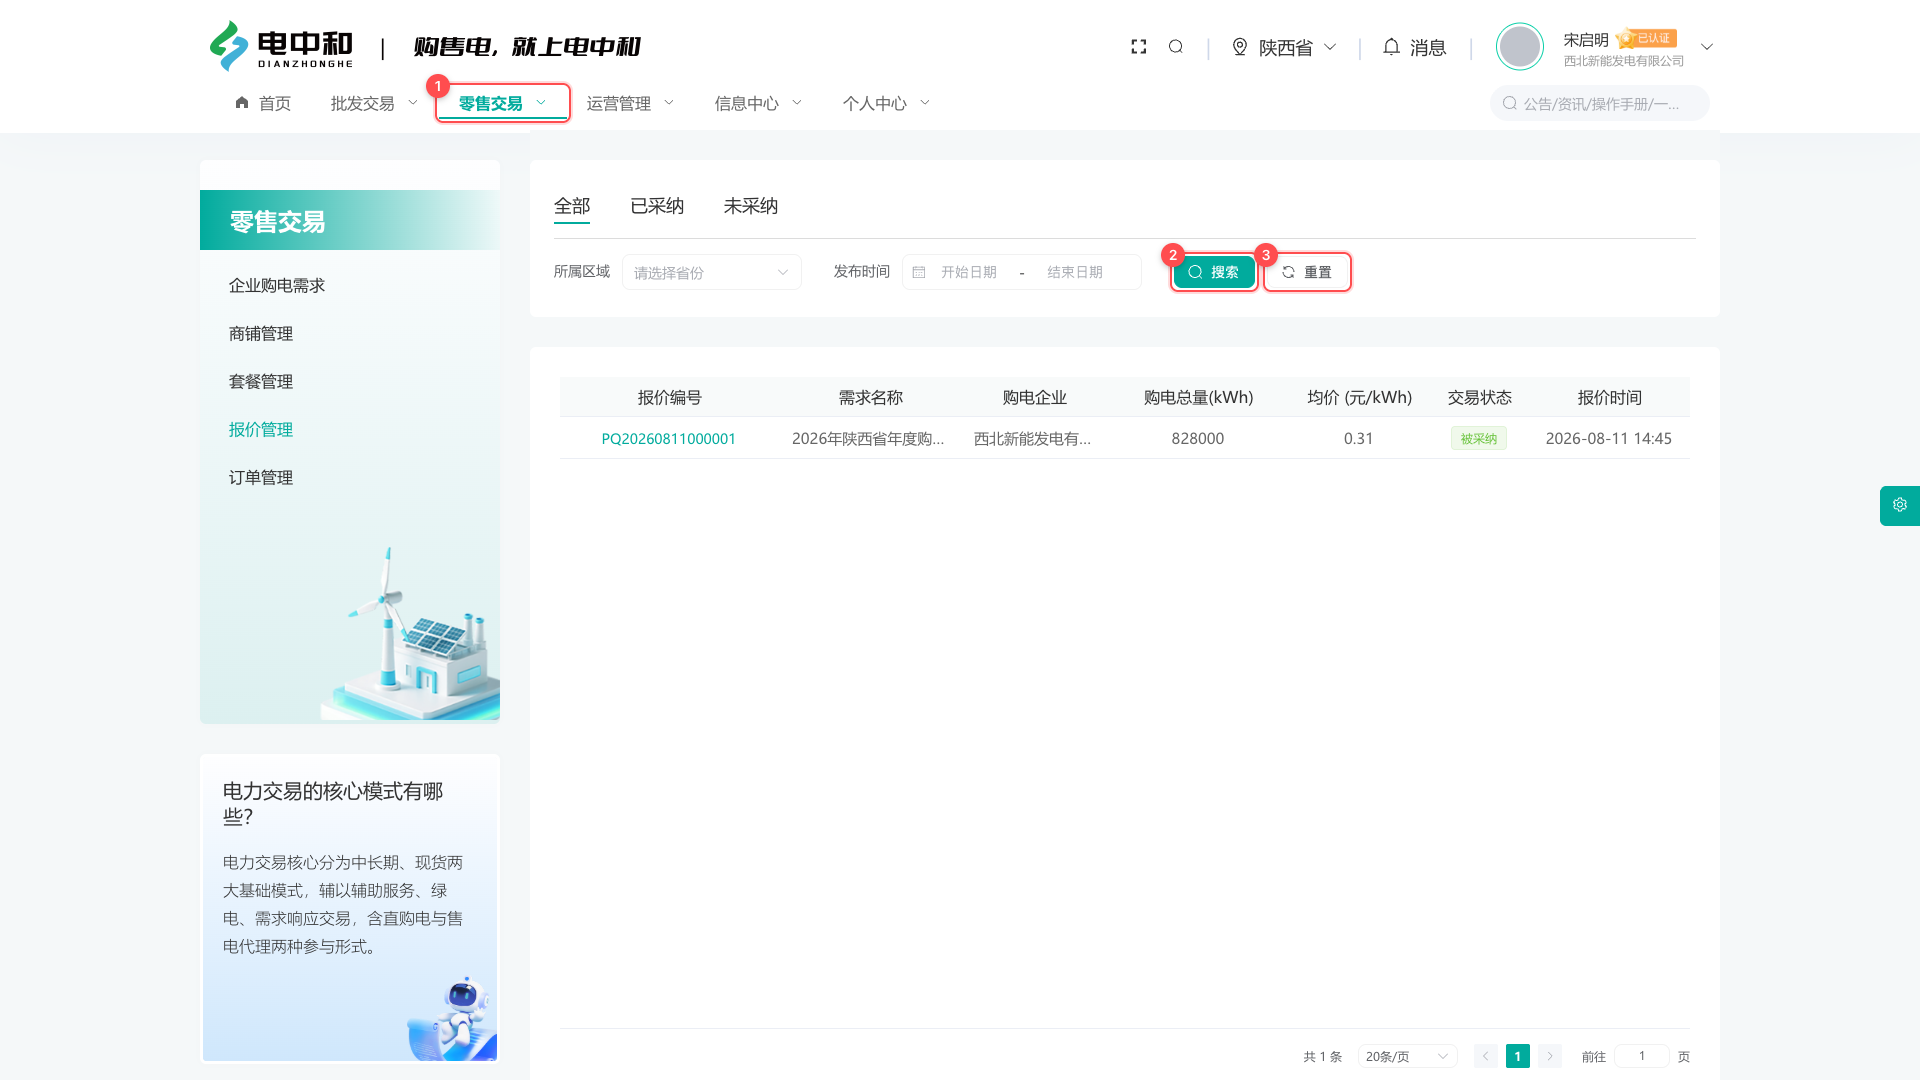Open 企业购电需求 in the sidebar
Image resolution: width=1920 pixels, height=1080 pixels.
click(277, 286)
